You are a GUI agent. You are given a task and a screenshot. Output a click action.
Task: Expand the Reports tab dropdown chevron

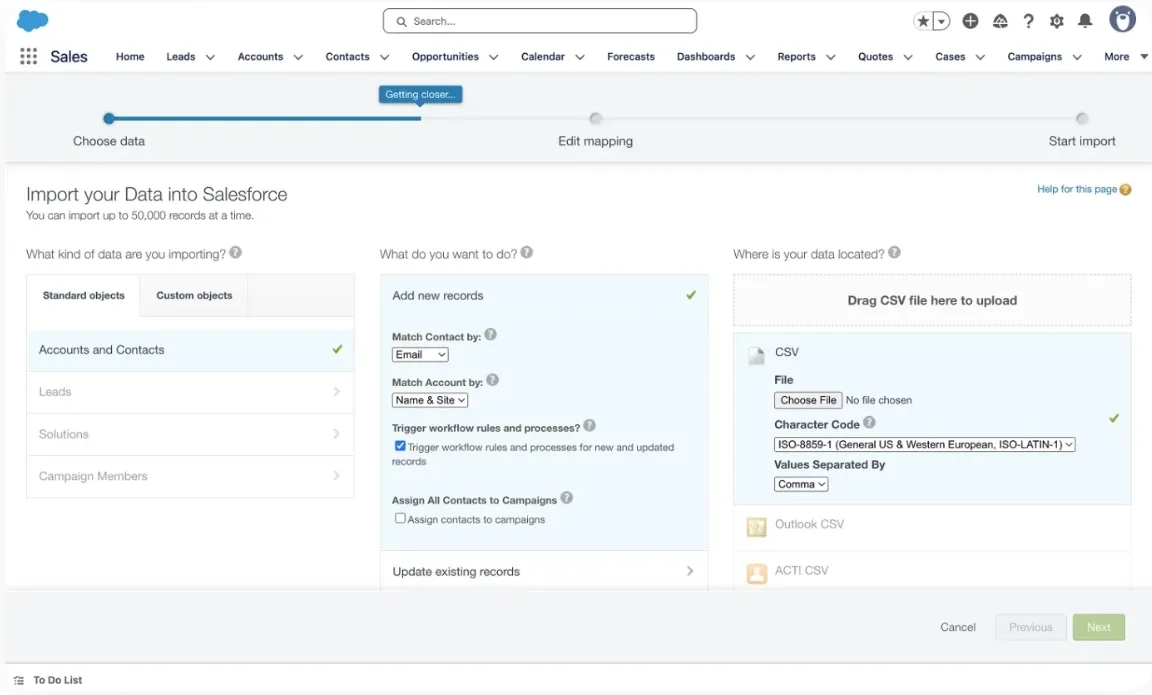pyautogui.click(x=831, y=57)
